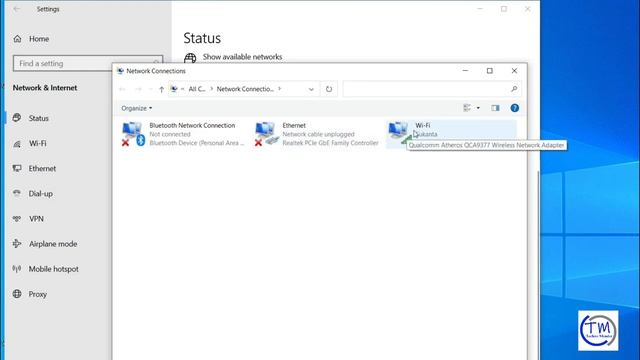Click the Proxy globe sidebar icon

(x=17, y=293)
